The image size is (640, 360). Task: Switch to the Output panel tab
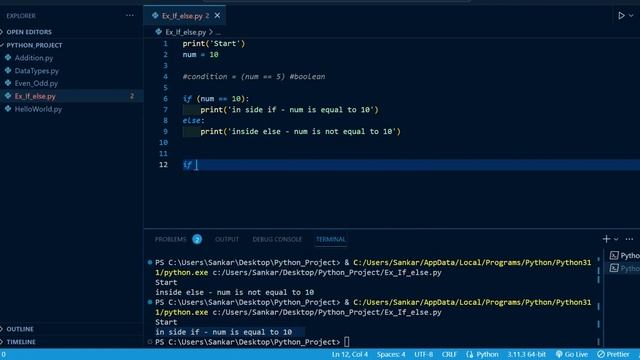click(227, 239)
